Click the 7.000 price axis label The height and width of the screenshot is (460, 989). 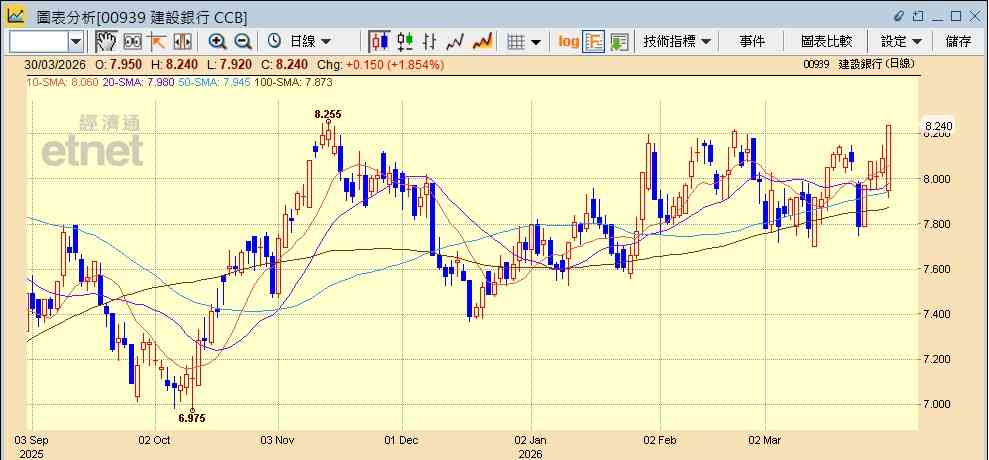click(938, 404)
